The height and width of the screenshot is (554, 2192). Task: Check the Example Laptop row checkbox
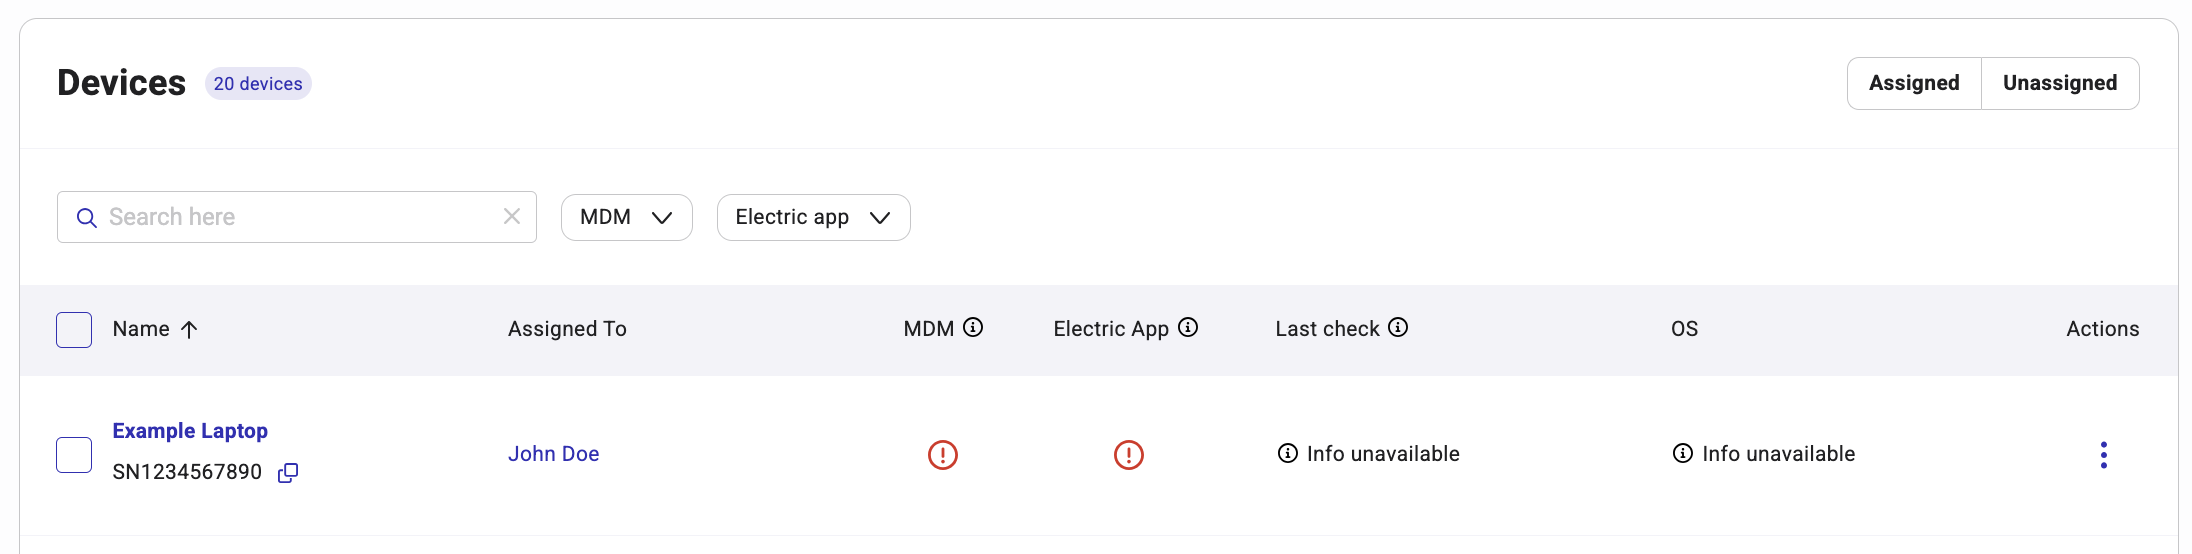[74, 455]
